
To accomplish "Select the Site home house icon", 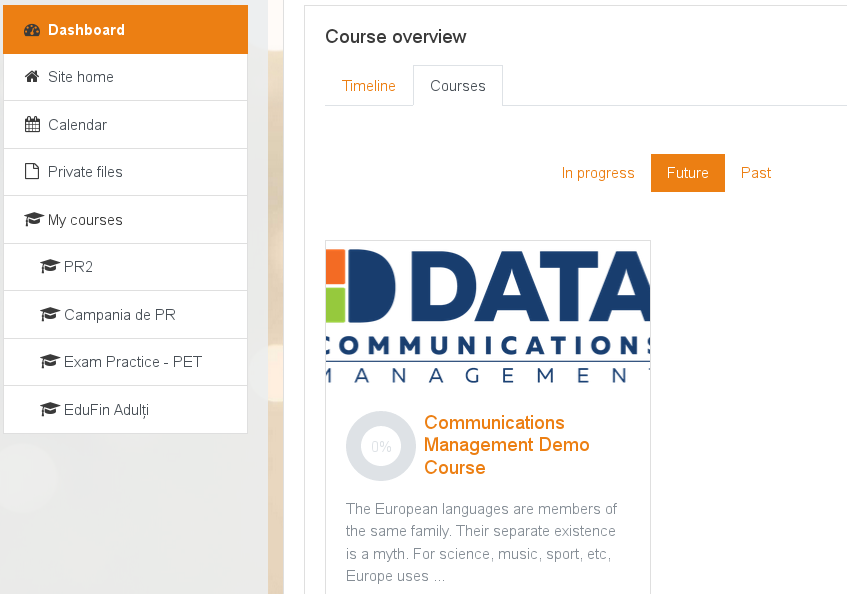I will pos(33,76).
